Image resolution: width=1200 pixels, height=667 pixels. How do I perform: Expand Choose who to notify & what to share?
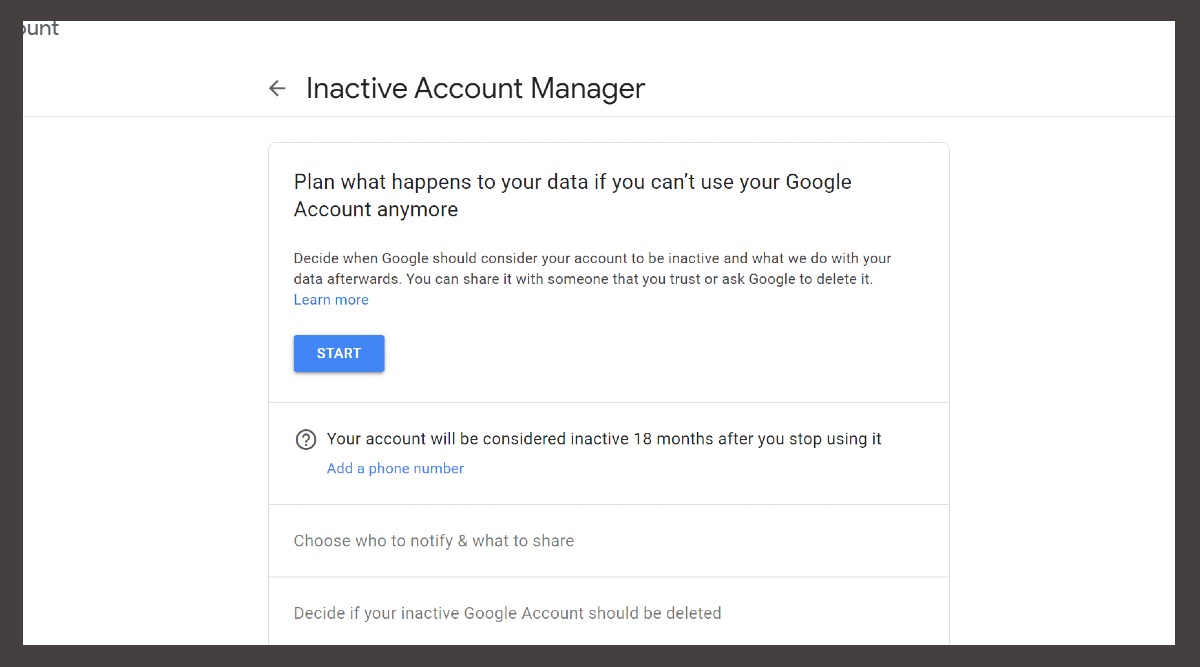433,541
